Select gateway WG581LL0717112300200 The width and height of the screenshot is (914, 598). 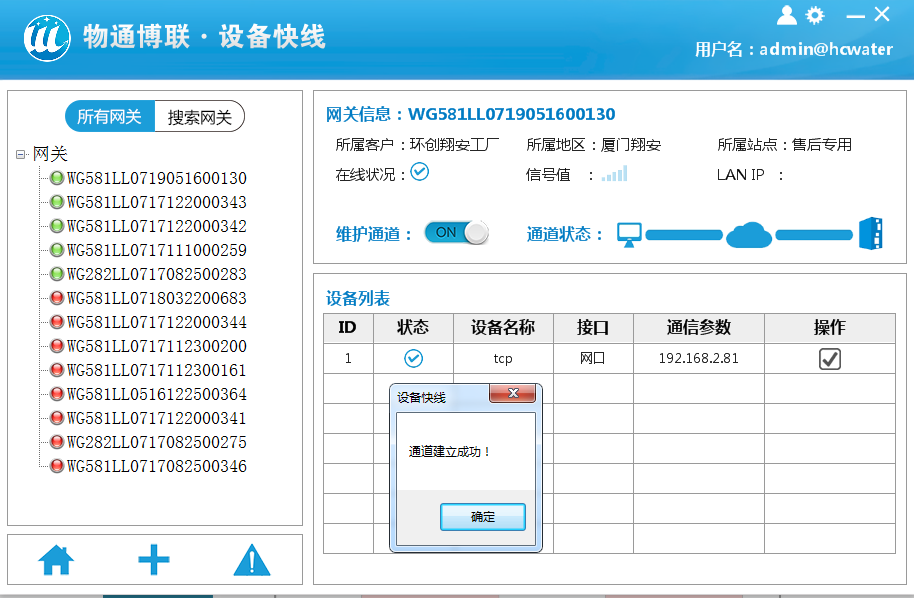coord(156,346)
